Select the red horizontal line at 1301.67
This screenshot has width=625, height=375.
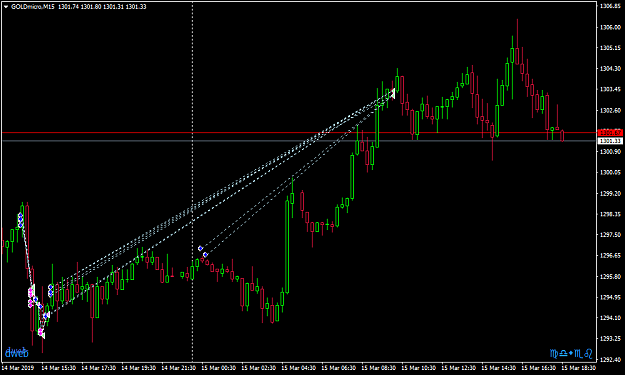coord(299,132)
